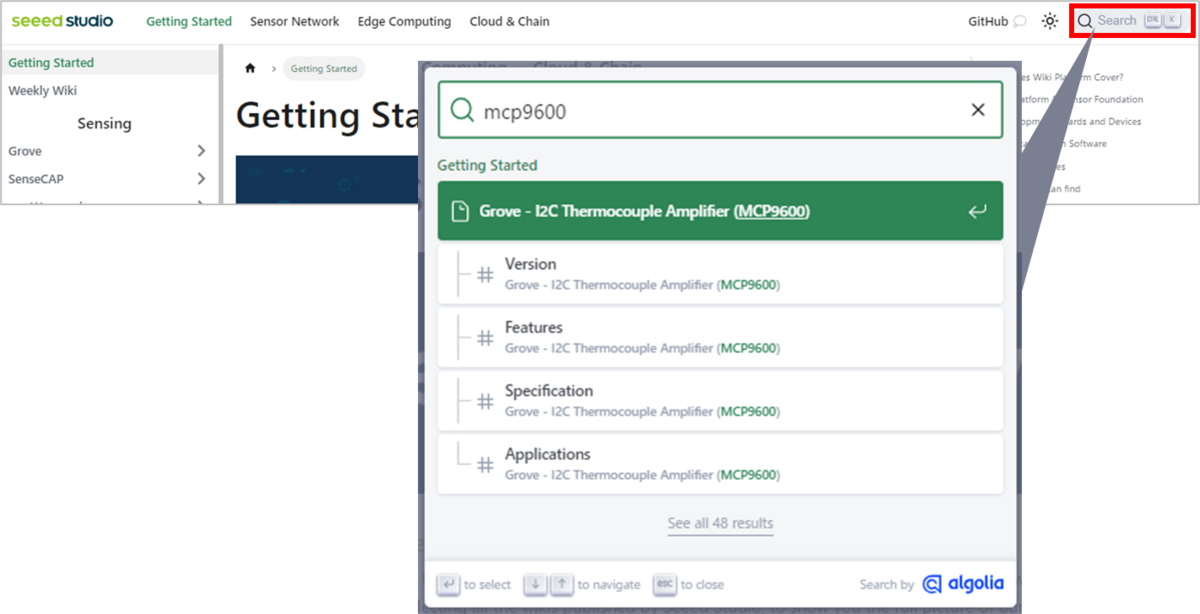This screenshot has width=1200, height=614.
Task: Click the hash icon beside Applications
Action: pos(485,464)
